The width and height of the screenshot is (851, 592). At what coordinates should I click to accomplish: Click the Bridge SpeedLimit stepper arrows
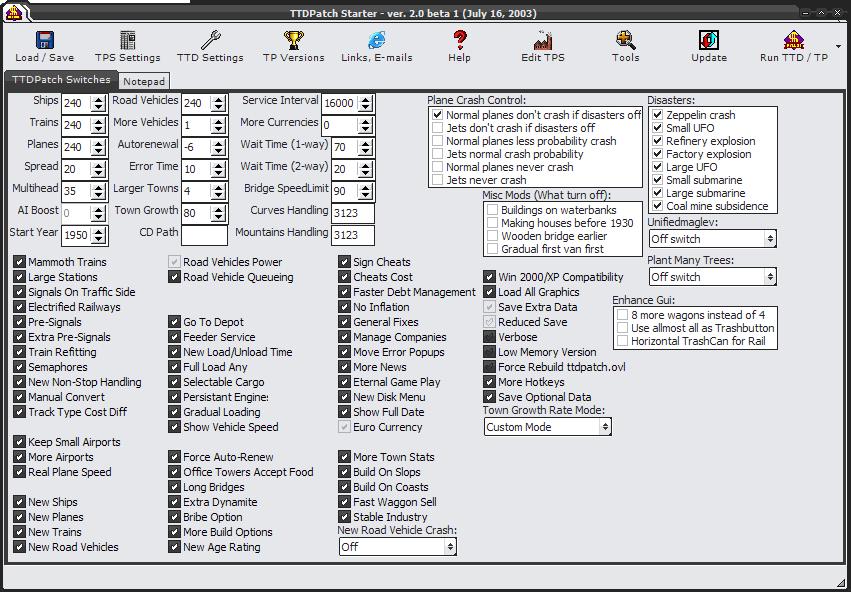[x=365, y=191]
